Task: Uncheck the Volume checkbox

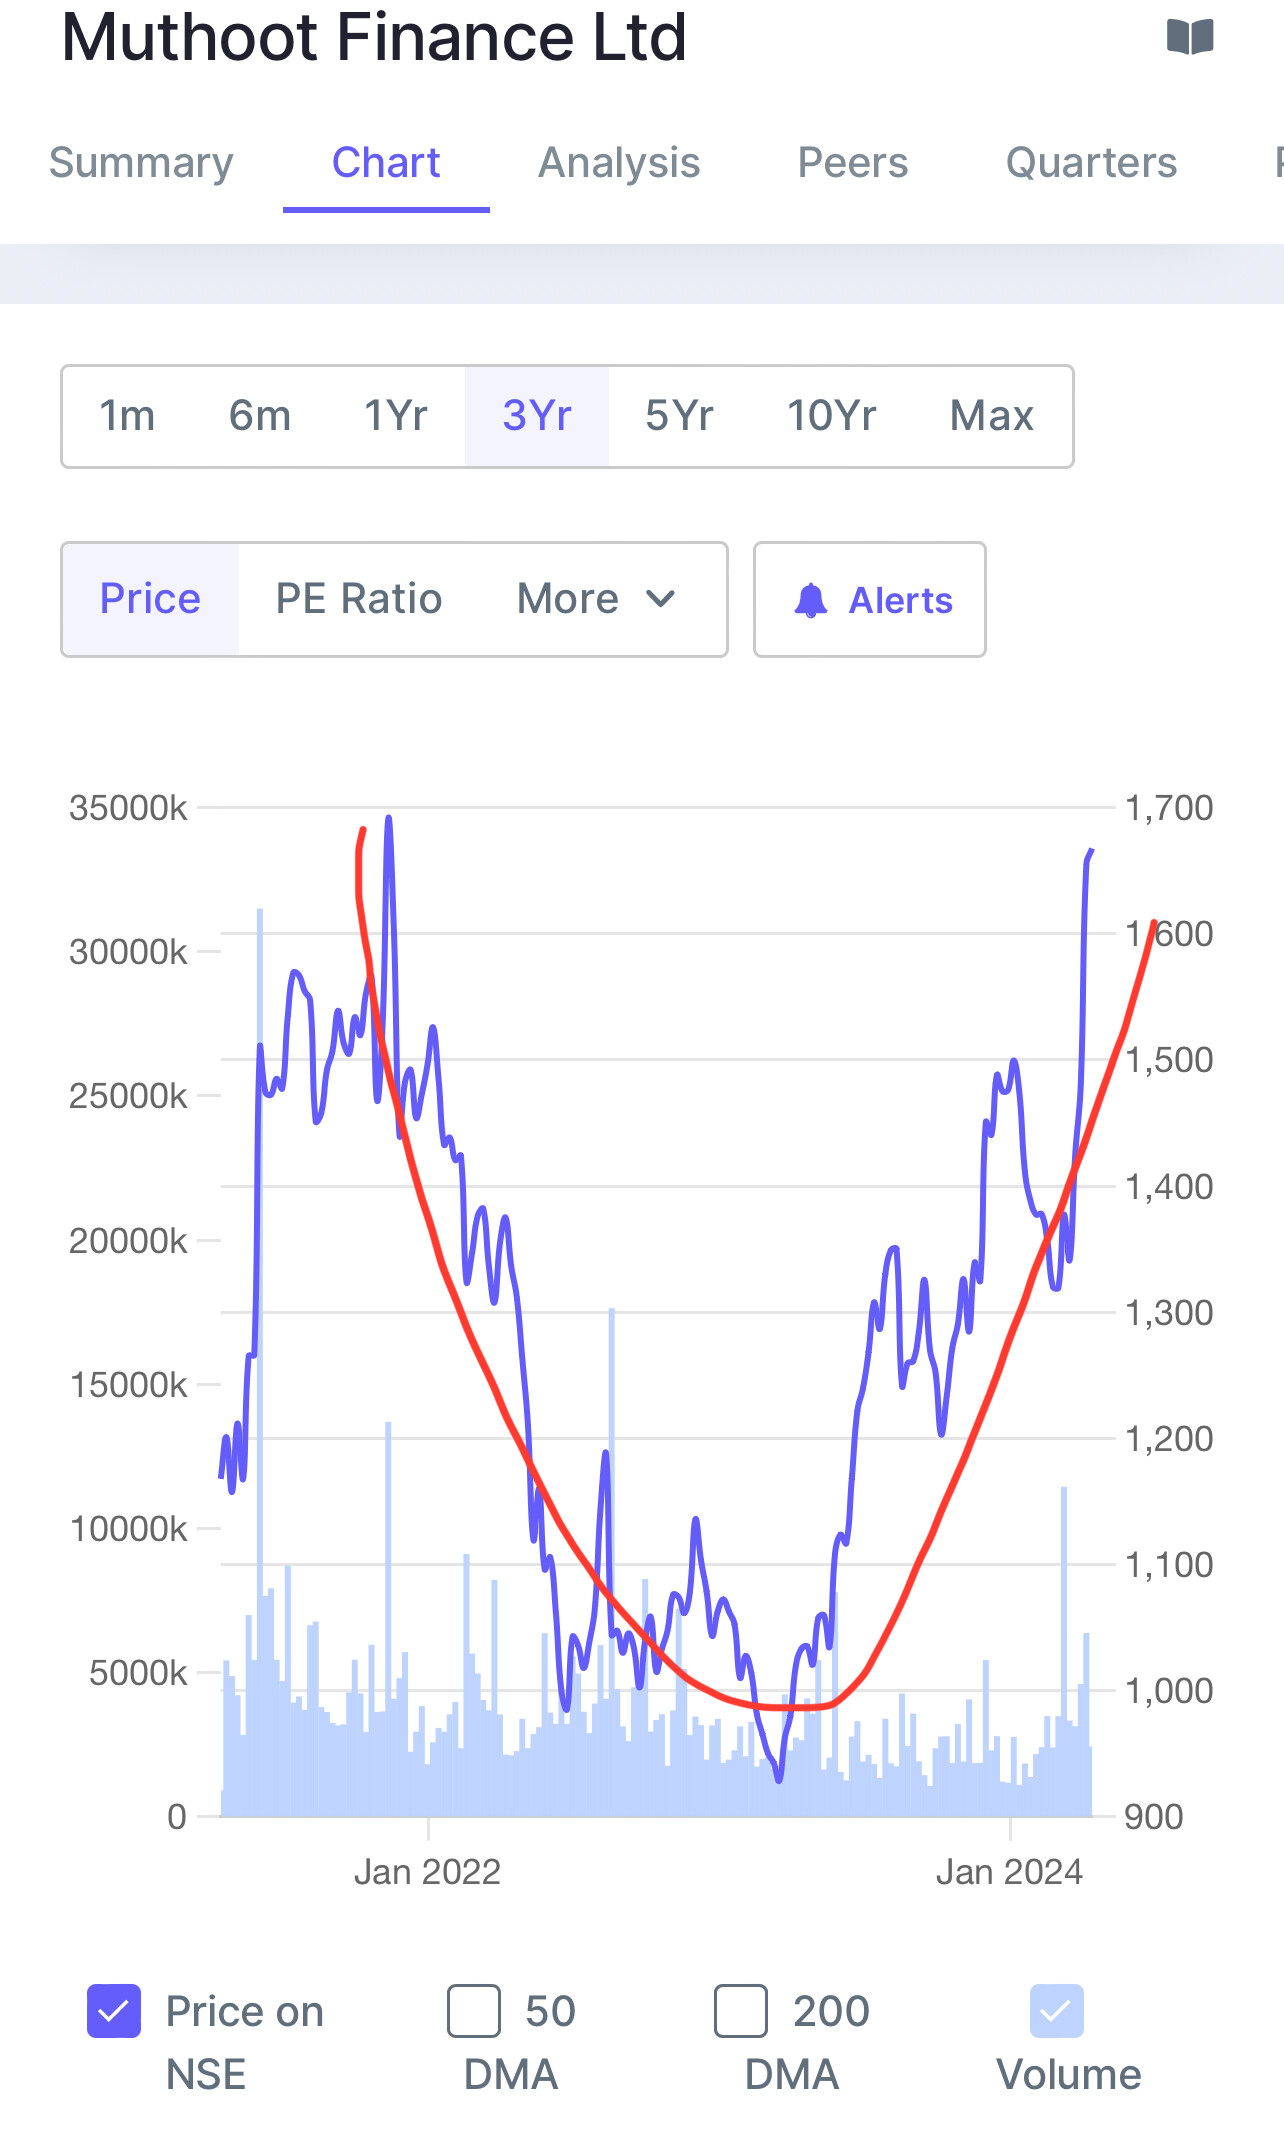Action: pyautogui.click(x=1056, y=2011)
